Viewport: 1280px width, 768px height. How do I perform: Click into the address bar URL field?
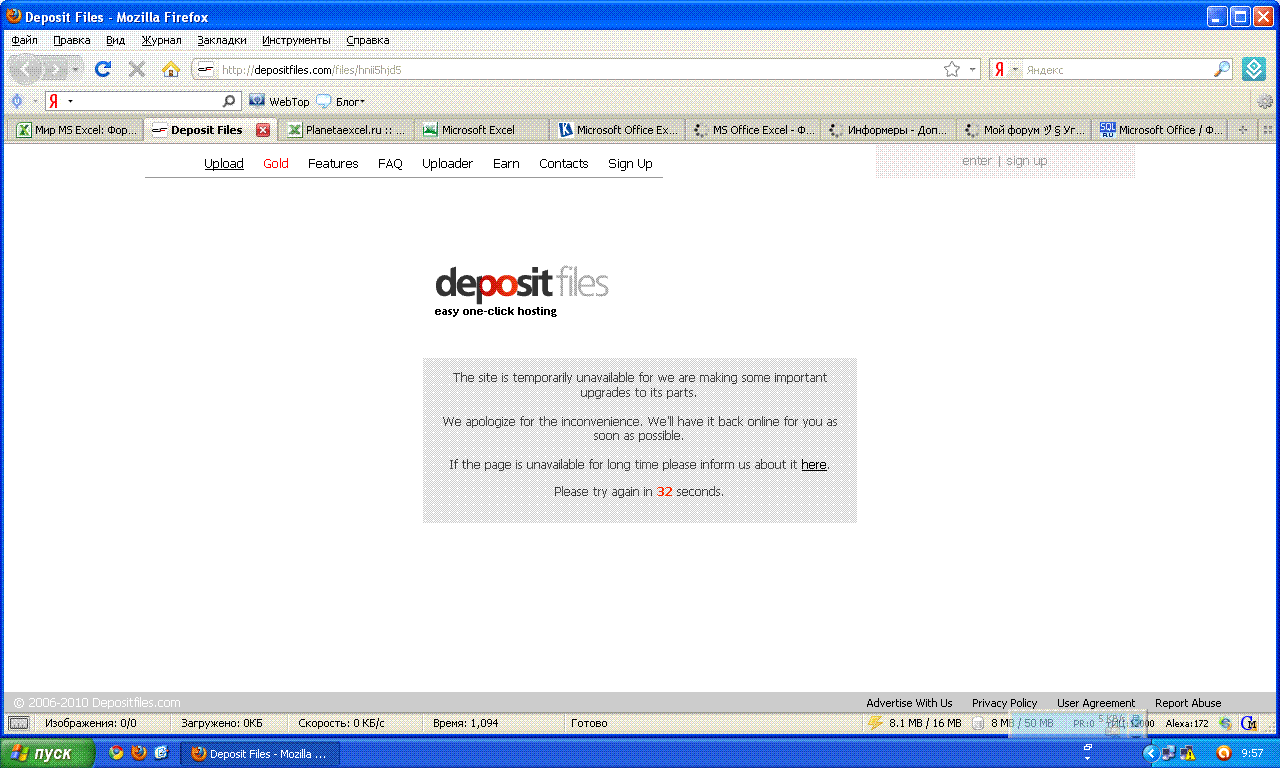[x=580, y=70]
